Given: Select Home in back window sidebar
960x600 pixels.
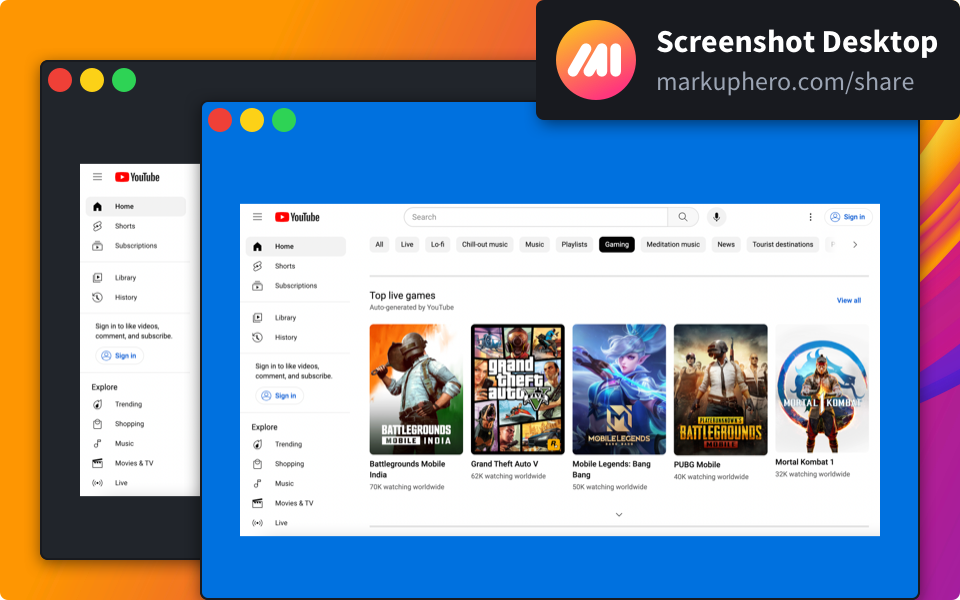Looking at the screenshot, I should pyautogui.click(x=136, y=206).
